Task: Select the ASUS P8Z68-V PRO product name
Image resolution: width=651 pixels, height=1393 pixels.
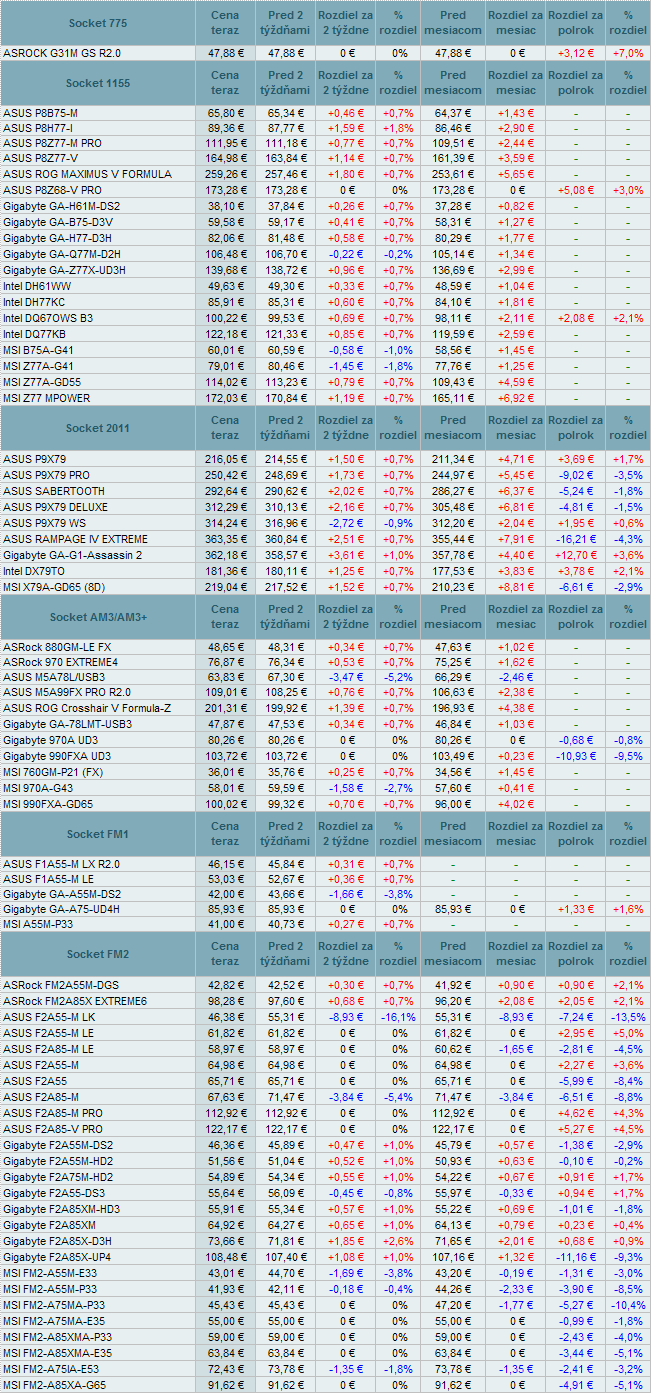Action: pos(53,189)
